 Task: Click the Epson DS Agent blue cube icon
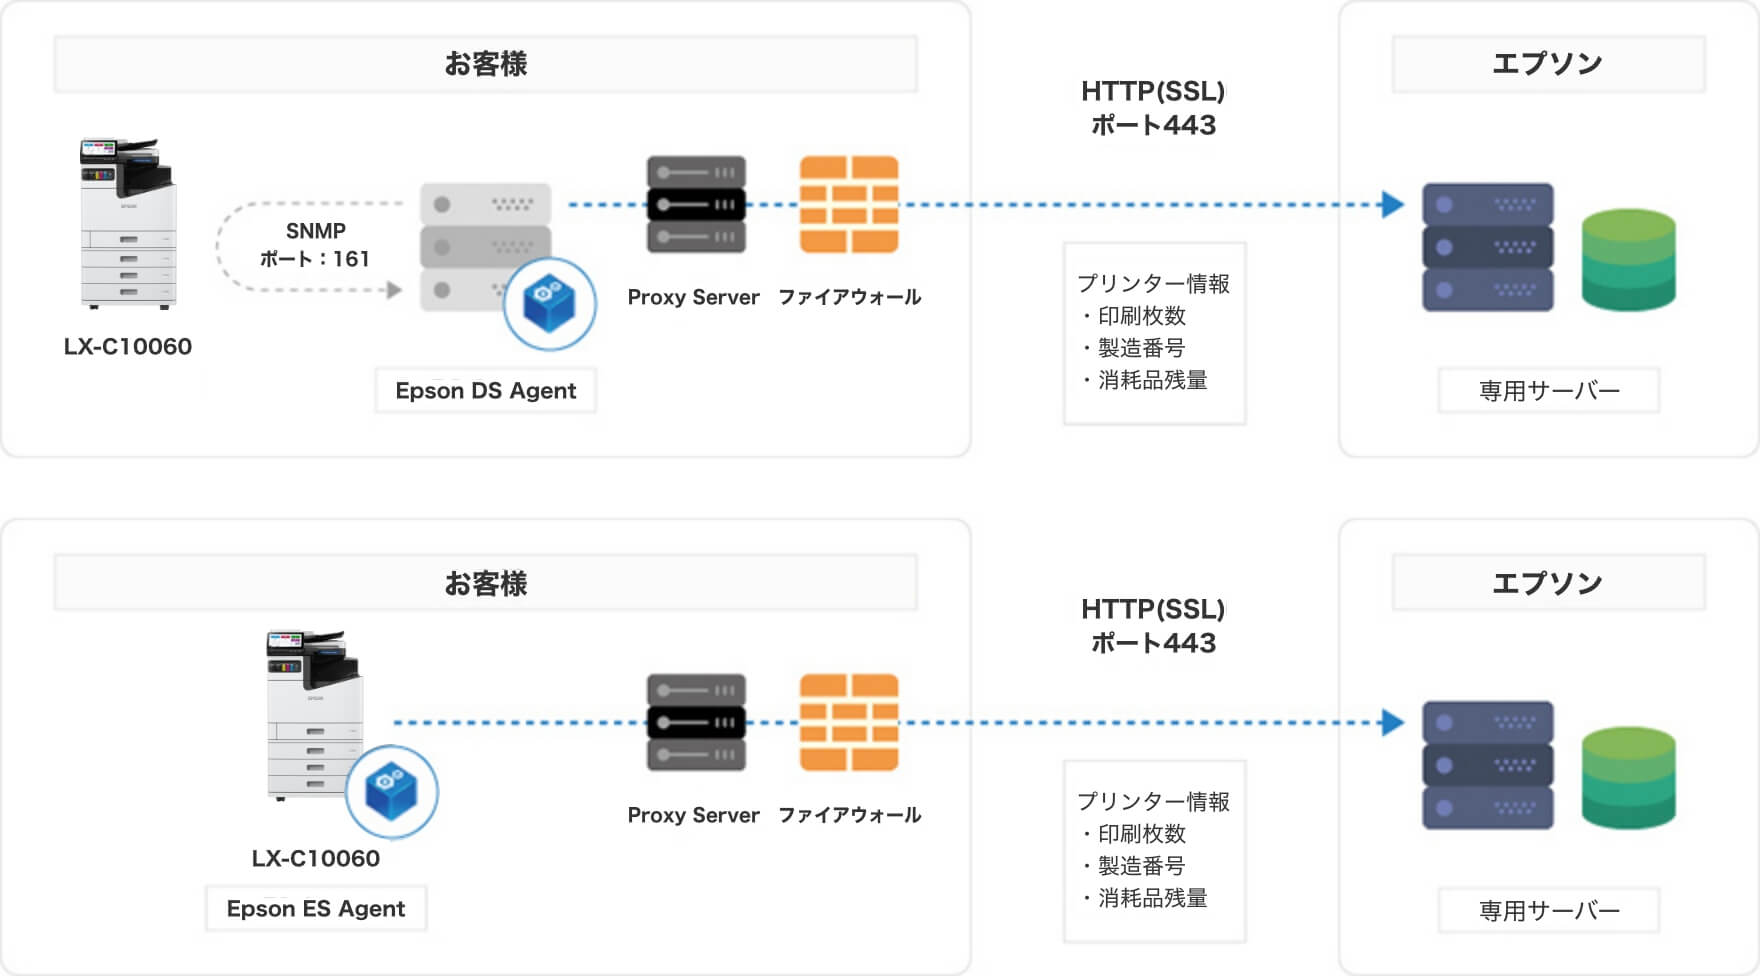(549, 304)
